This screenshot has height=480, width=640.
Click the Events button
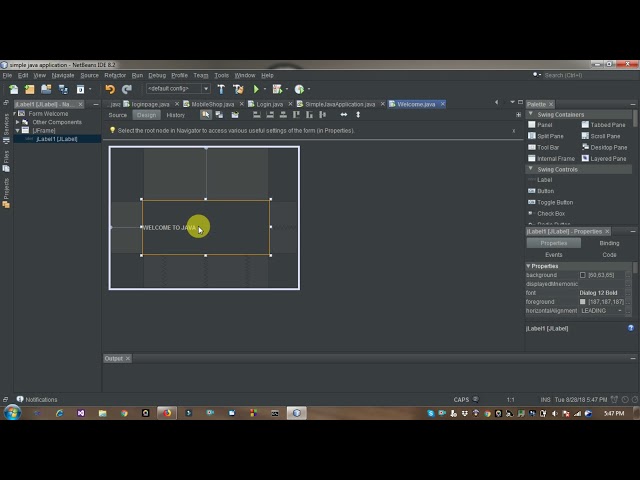pos(553,255)
